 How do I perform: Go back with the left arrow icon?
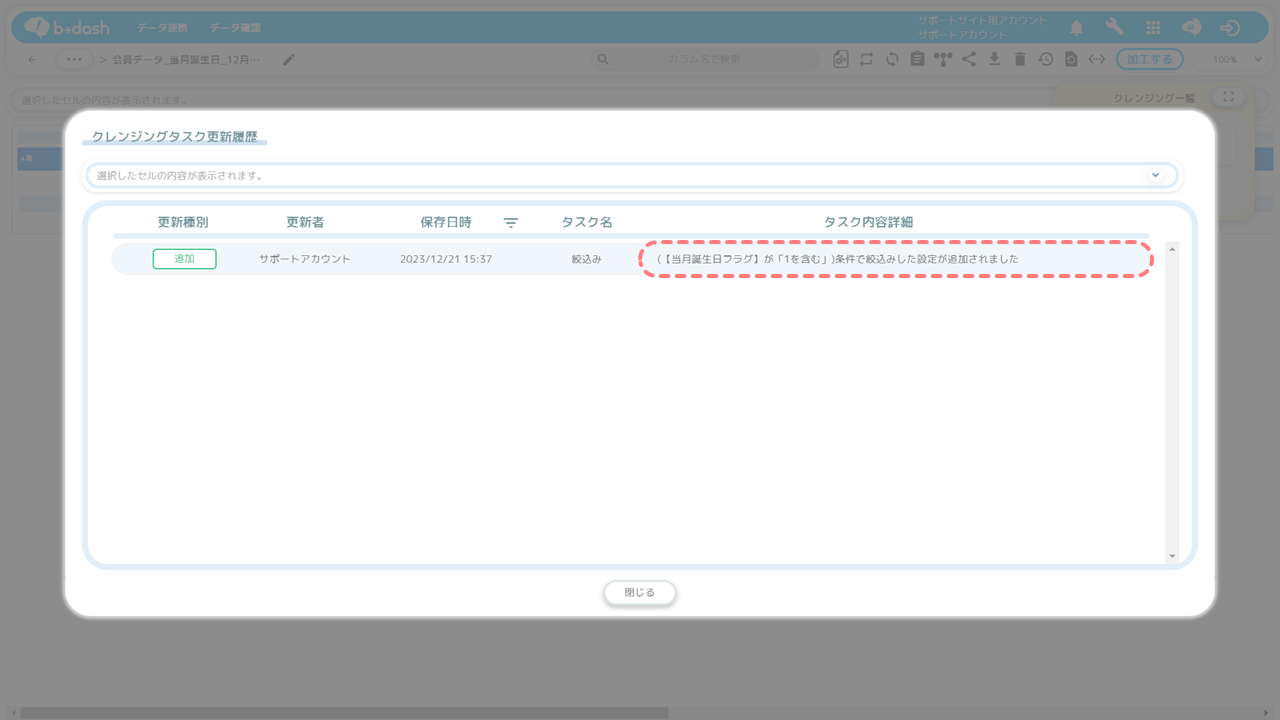(32, 59)
